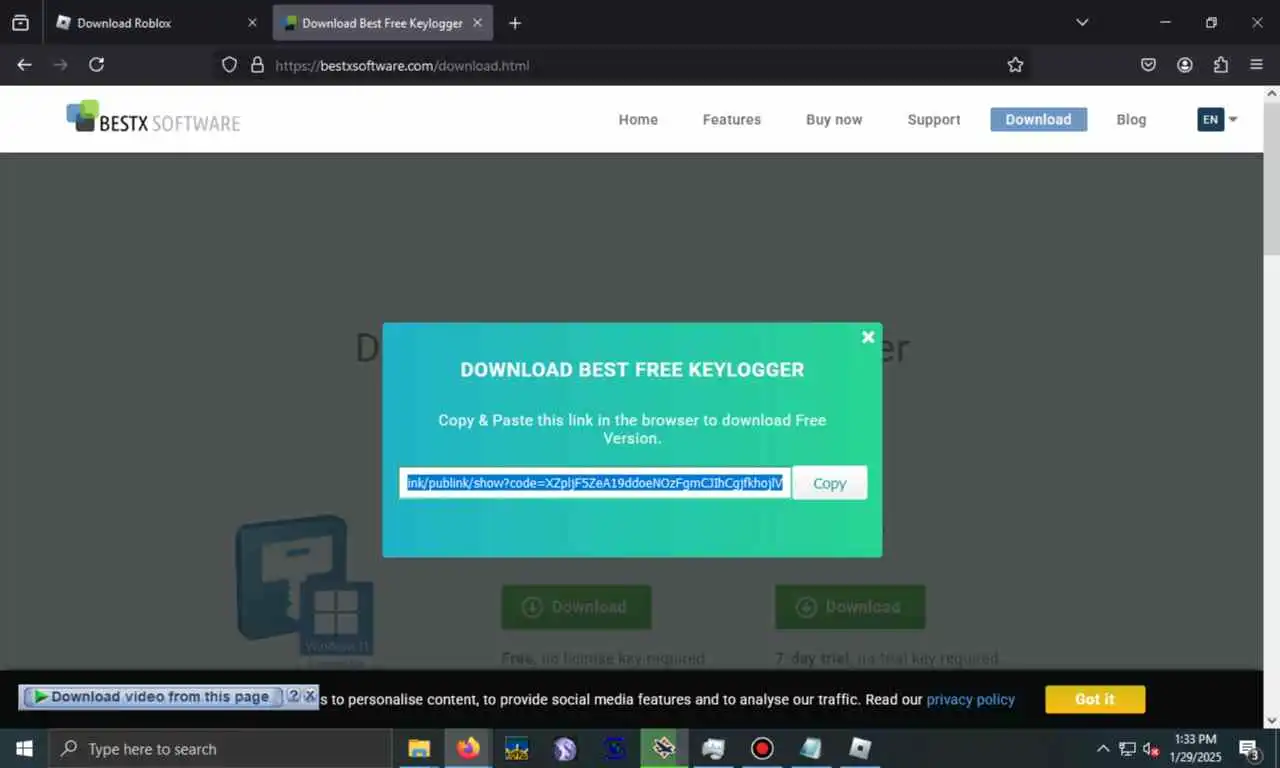This screenshot has width=1280, height=768.
Task: Open the Firefox account icon
Action: coord(1185,65)
